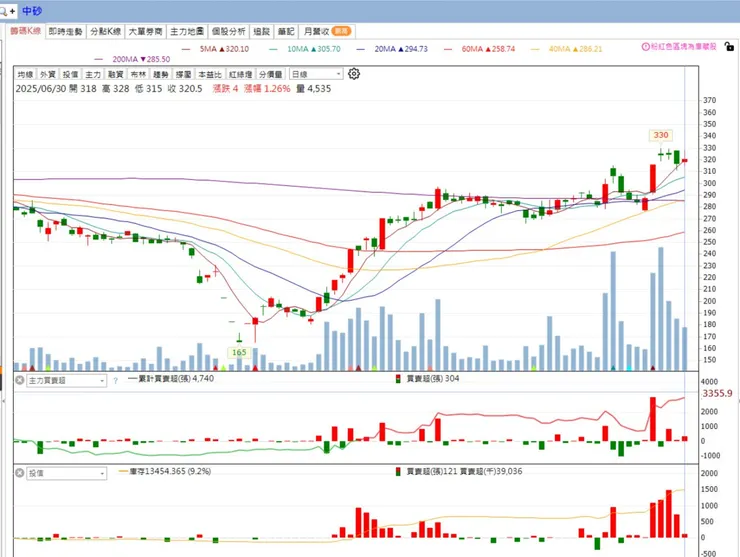740x557 pixels.
Task: Click the 60MA legend entry
Action: tap(479, 49)
